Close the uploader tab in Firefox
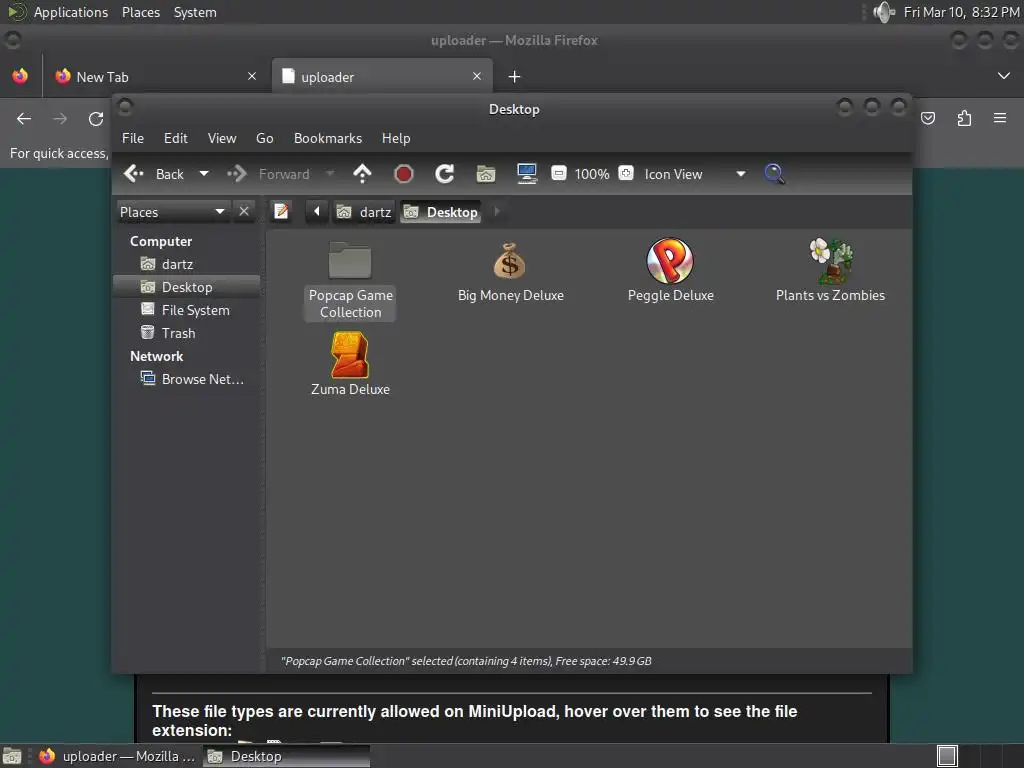Viewport: 1024px width, 768px height. click(477, 76)
